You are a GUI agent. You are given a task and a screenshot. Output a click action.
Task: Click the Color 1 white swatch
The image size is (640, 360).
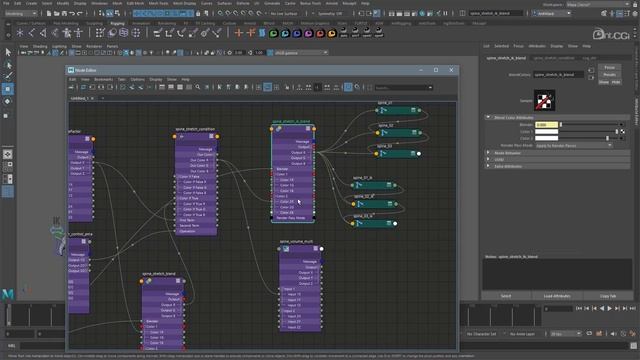point(546,132)
